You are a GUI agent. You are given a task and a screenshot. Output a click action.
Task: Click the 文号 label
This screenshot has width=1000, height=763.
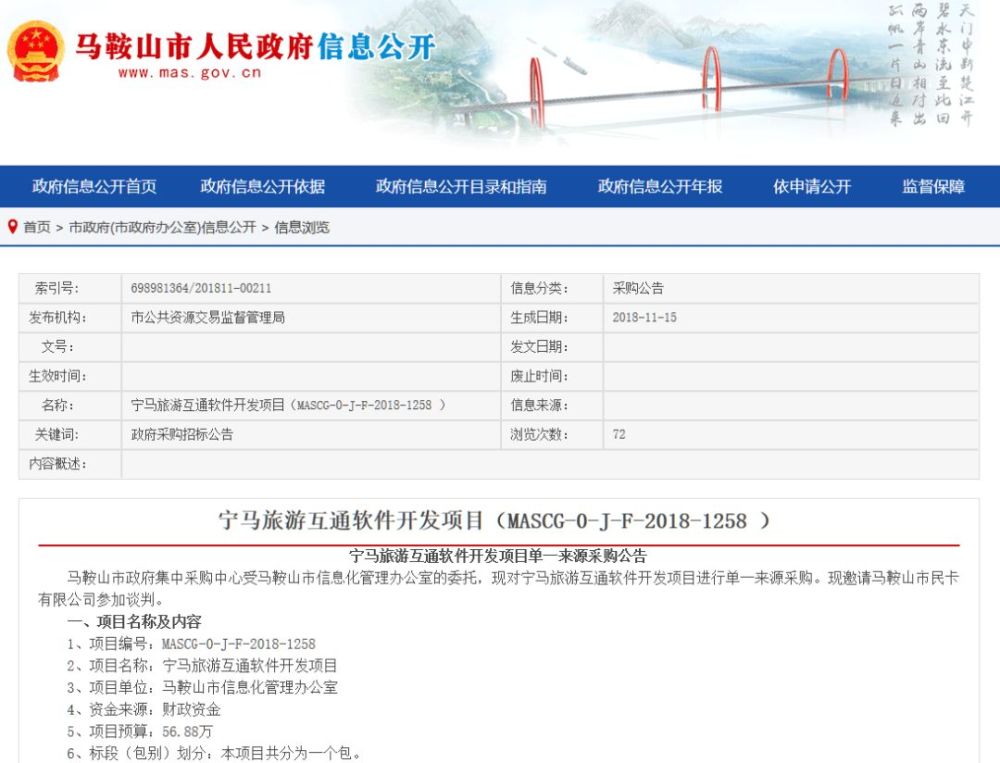(57, 346)
